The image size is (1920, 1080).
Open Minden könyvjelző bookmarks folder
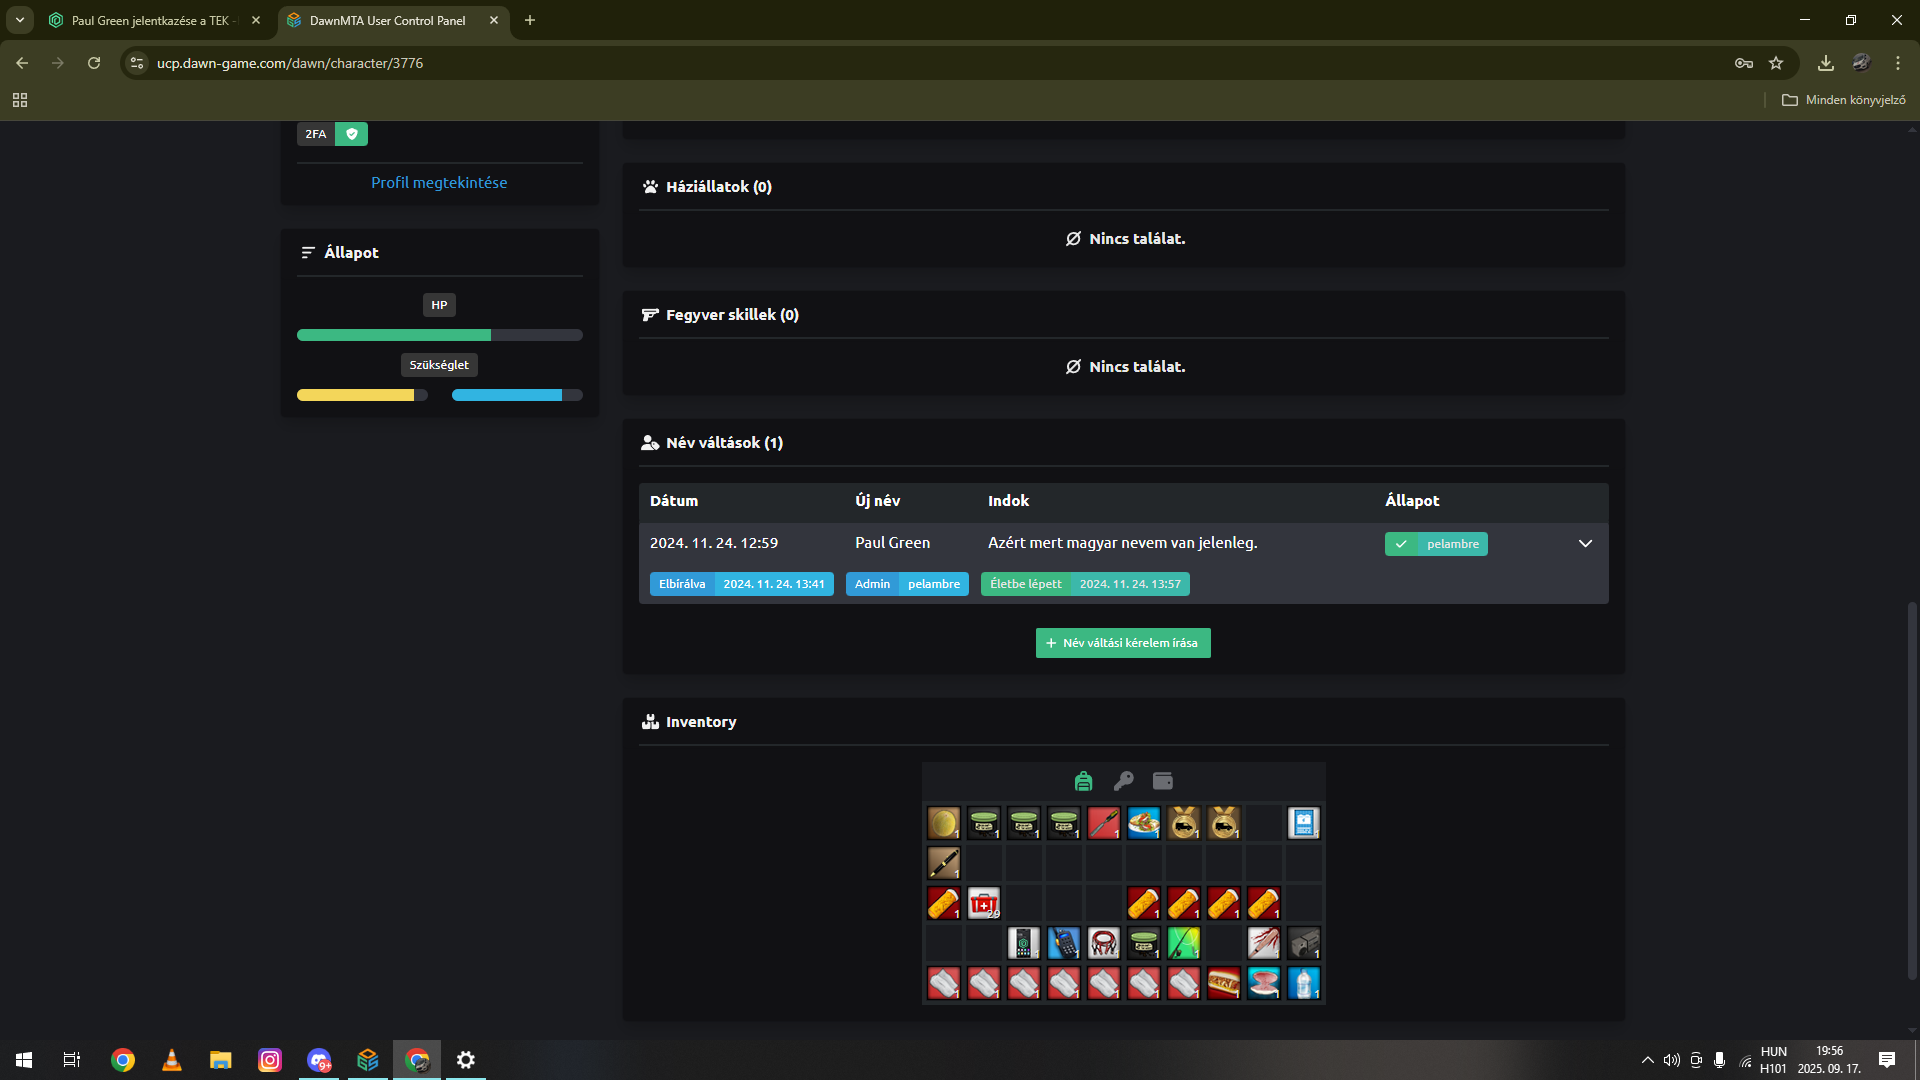1843,100
